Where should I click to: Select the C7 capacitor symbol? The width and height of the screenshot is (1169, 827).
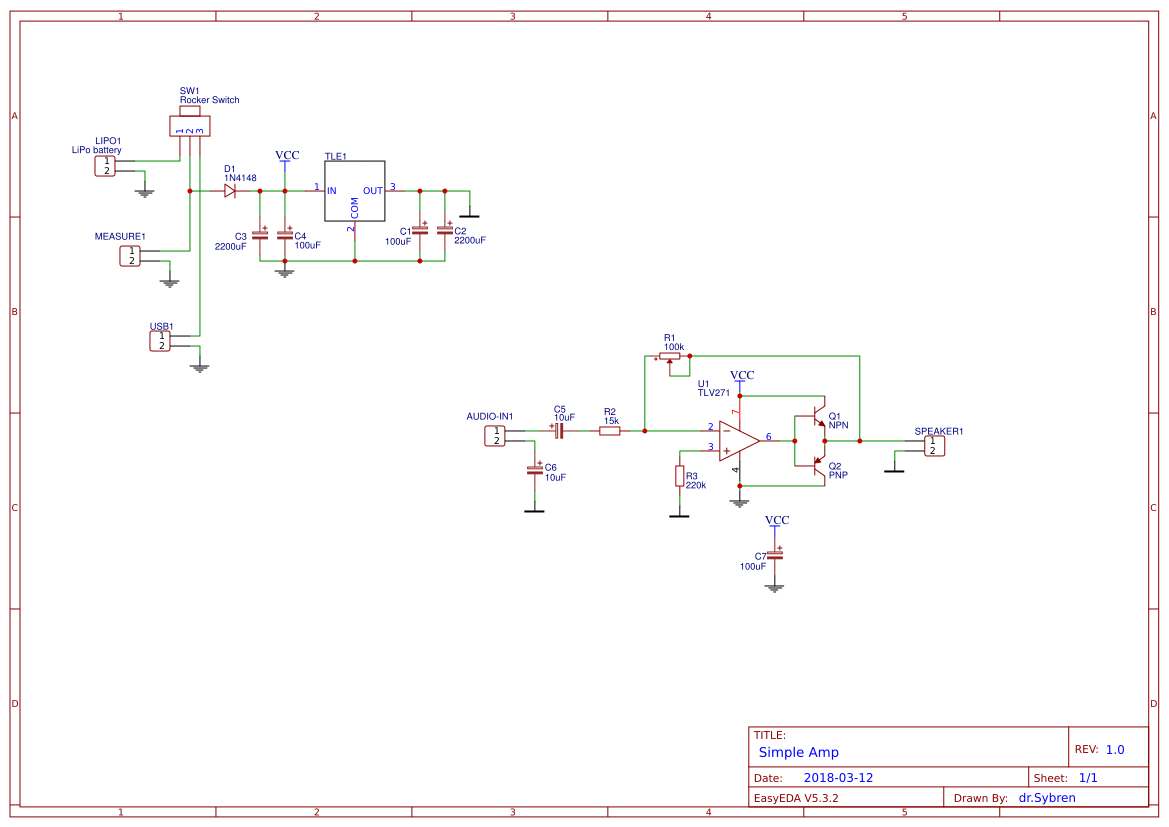pos(775,555)
